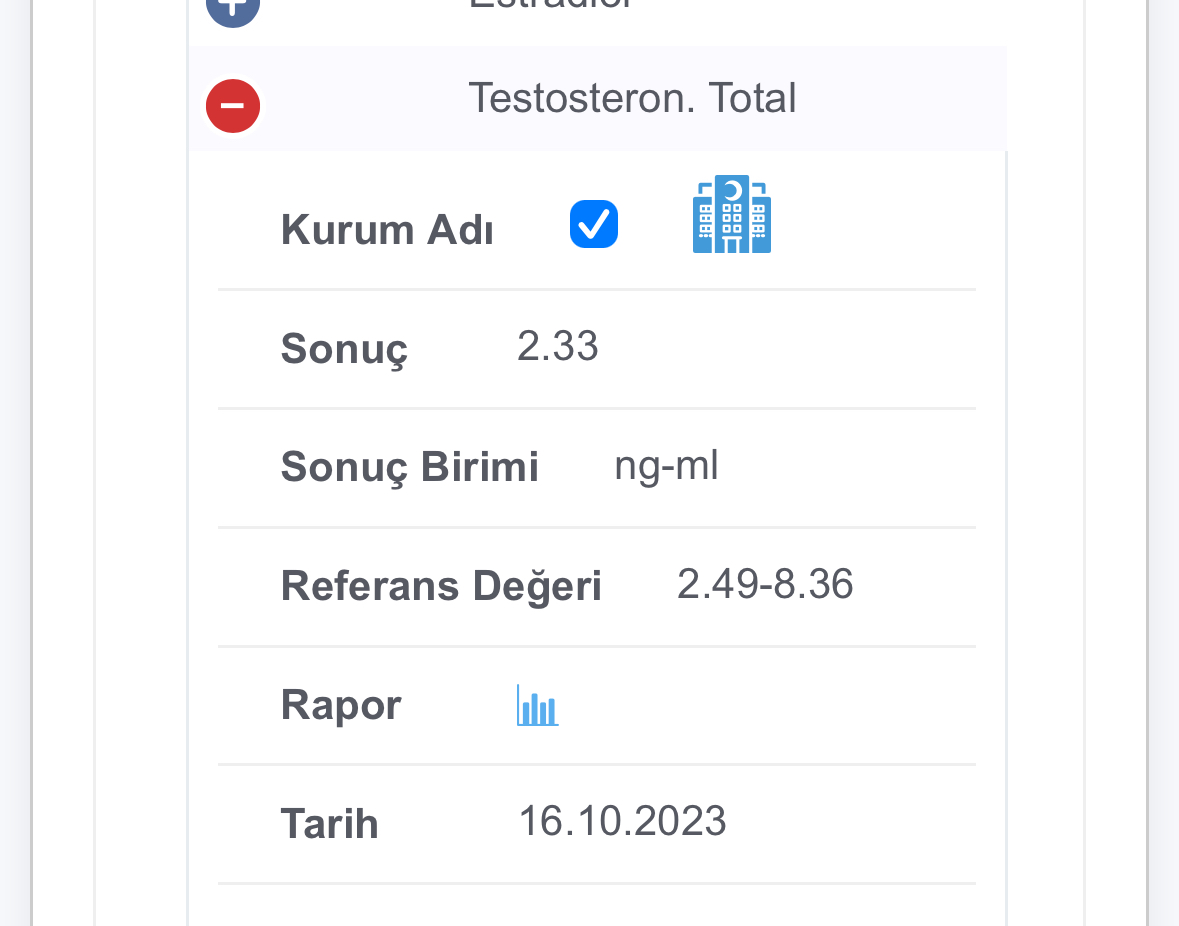Open the Rapor bar chart icon
Viewport: 1179px width, 926px height.
point(538,705)
